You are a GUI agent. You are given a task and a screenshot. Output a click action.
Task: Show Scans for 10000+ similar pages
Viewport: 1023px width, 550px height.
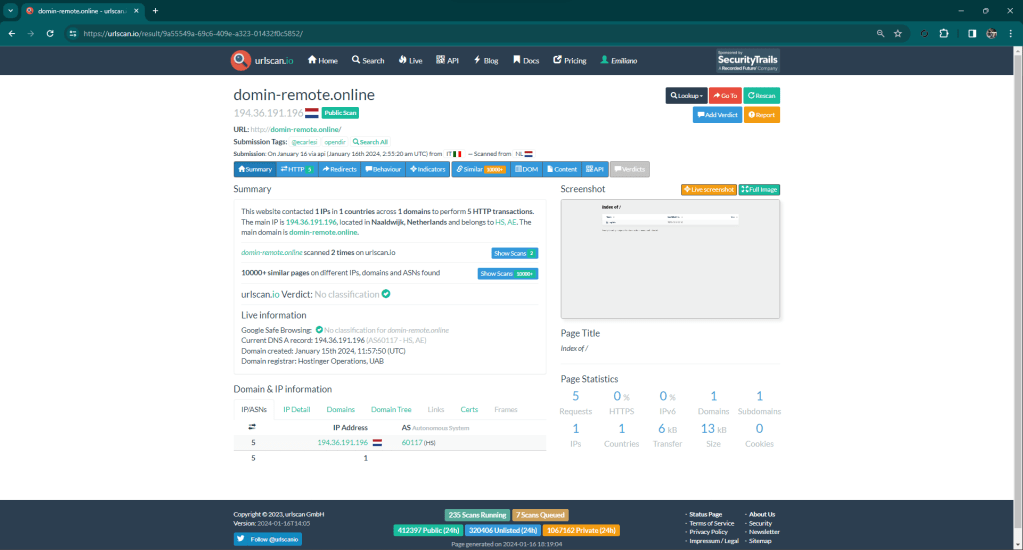507,273
